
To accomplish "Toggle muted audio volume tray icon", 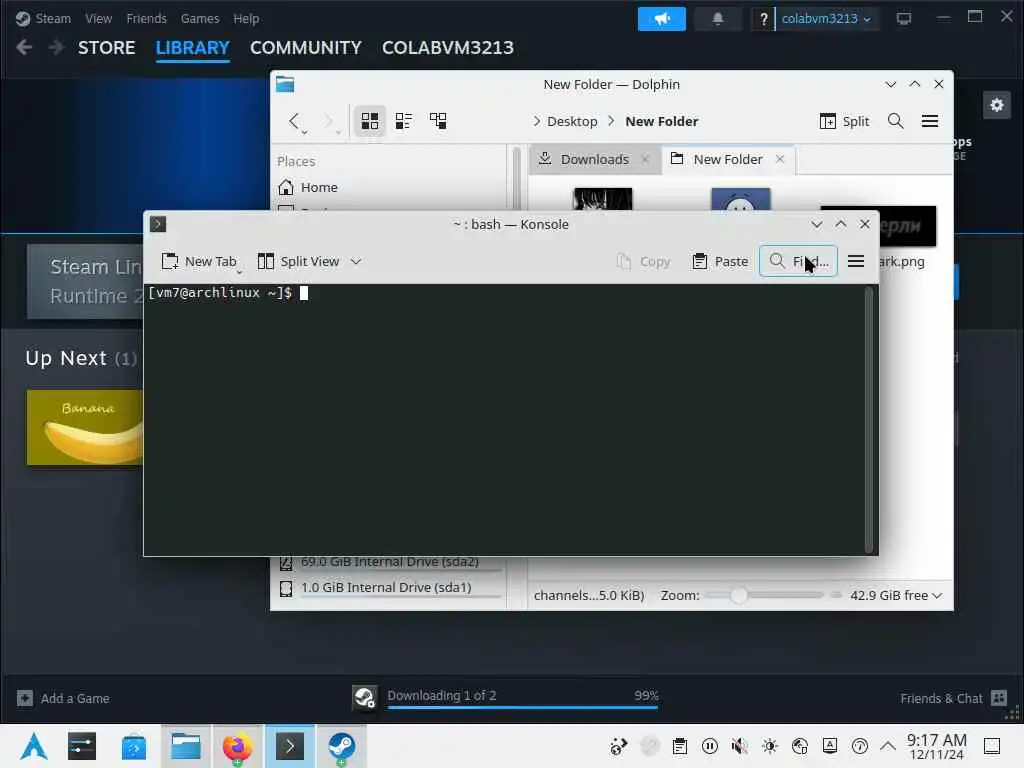I will [739, 746].
